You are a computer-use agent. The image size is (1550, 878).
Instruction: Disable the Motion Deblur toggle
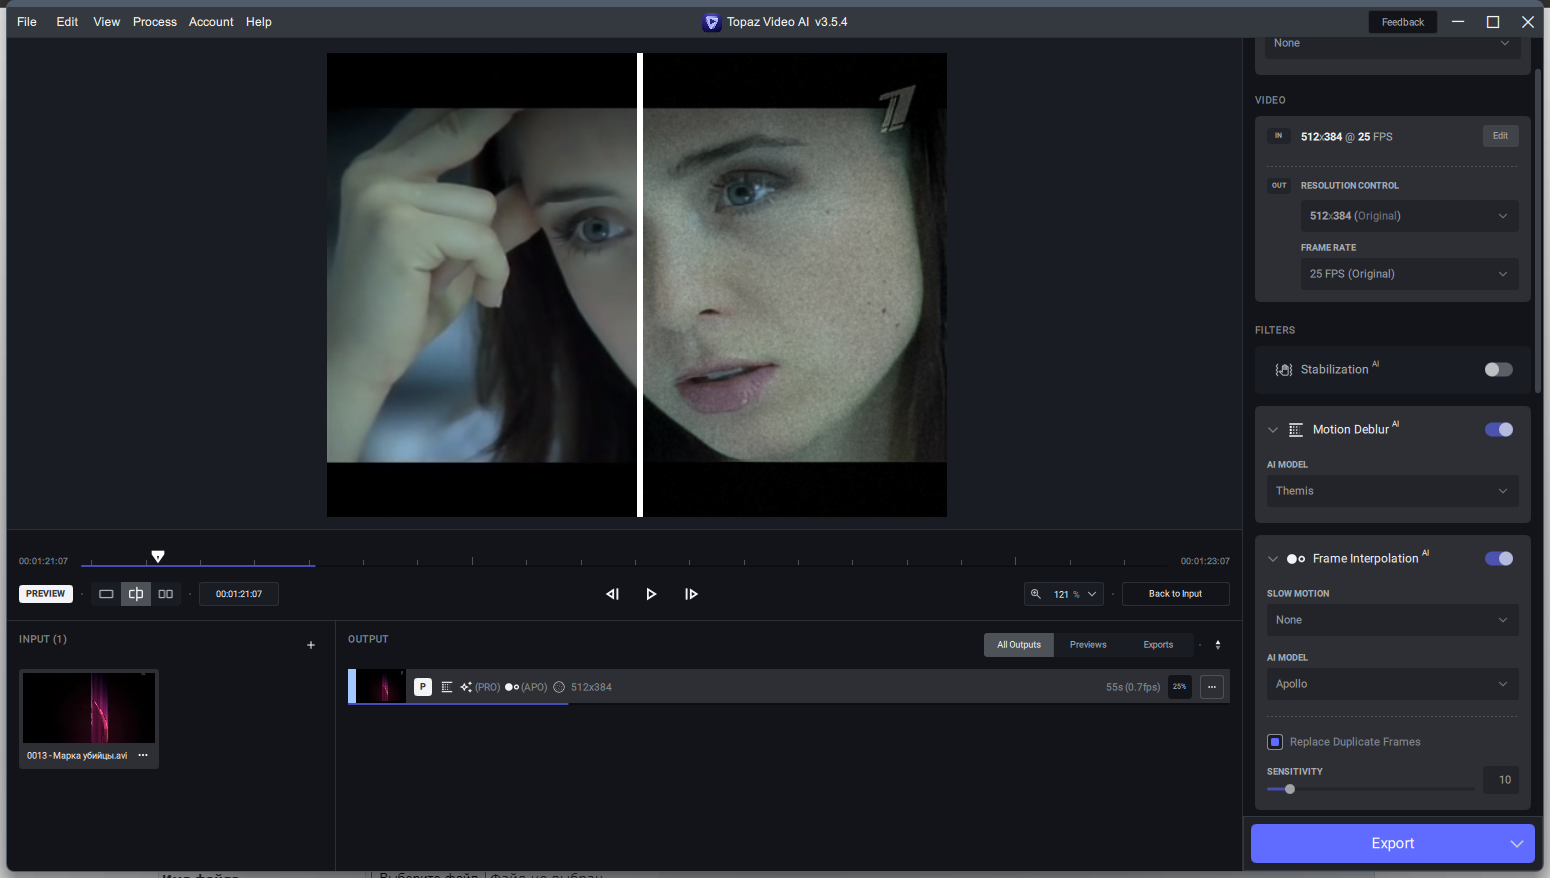pos(1499,429)
